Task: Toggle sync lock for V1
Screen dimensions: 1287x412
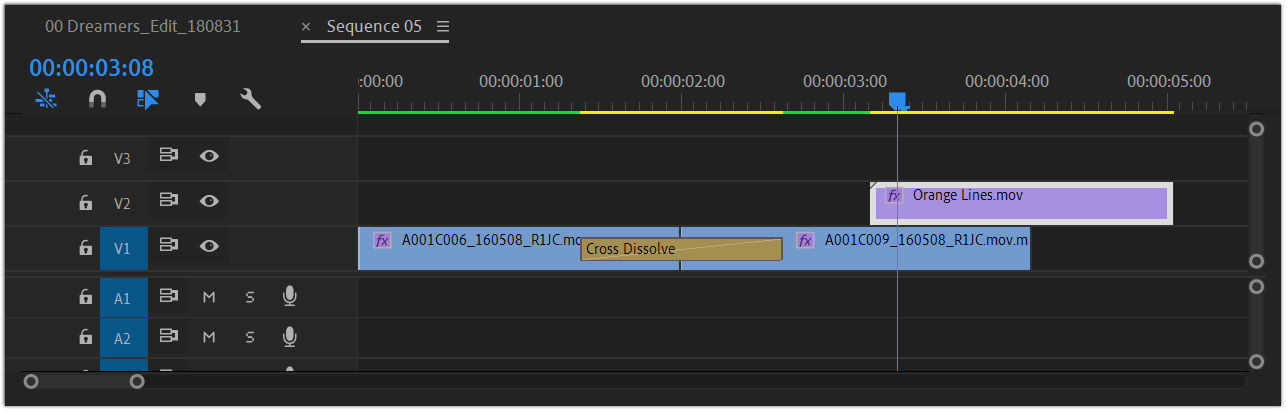Action: [169, 246]
